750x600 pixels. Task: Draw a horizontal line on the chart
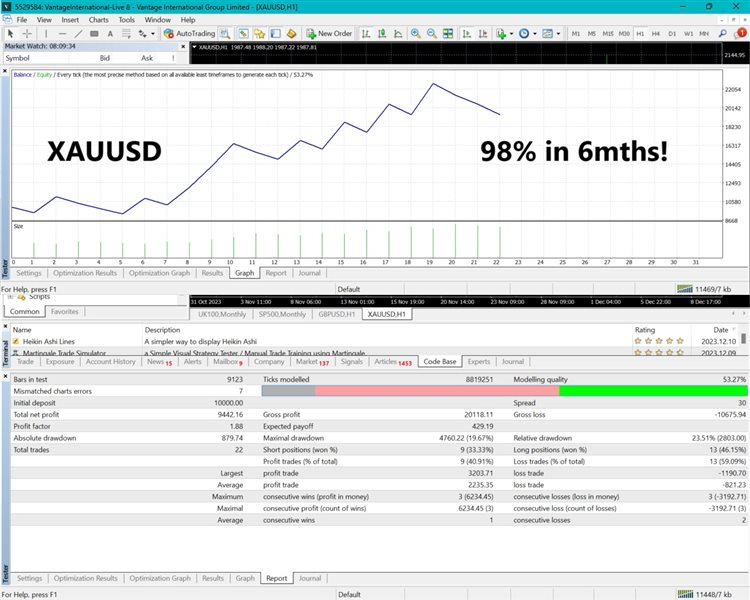click(62, 33)
